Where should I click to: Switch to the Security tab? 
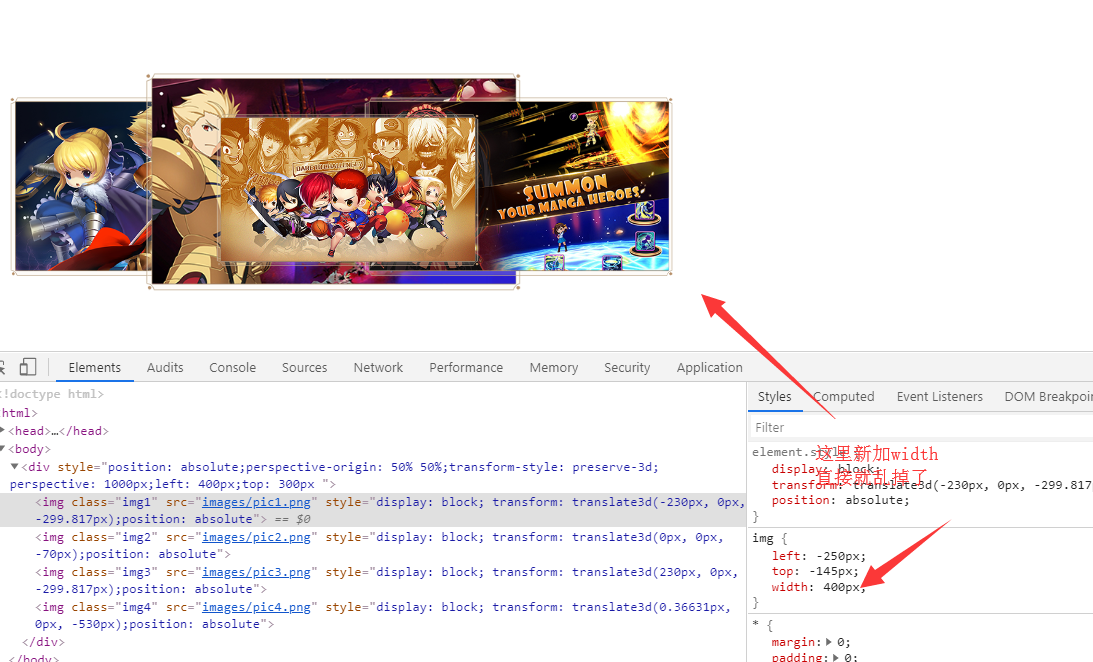pos(627,367)
